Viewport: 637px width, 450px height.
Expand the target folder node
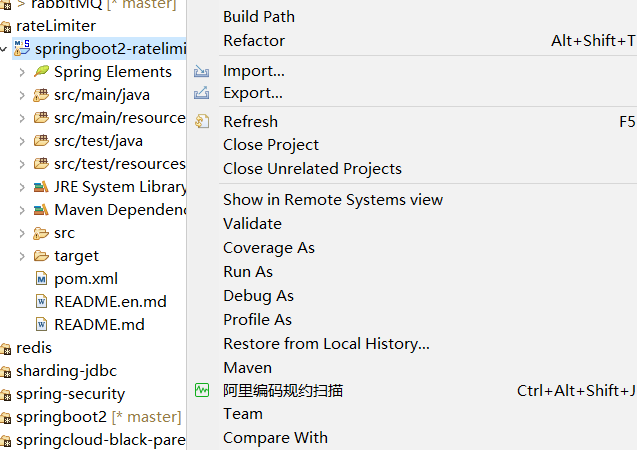tap(22, 256)
